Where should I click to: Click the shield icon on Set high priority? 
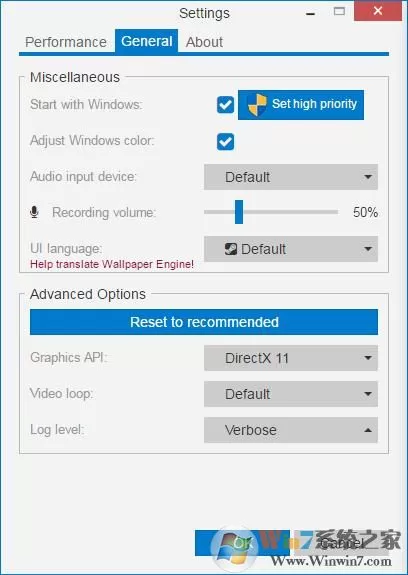click(x=257, y=105)
